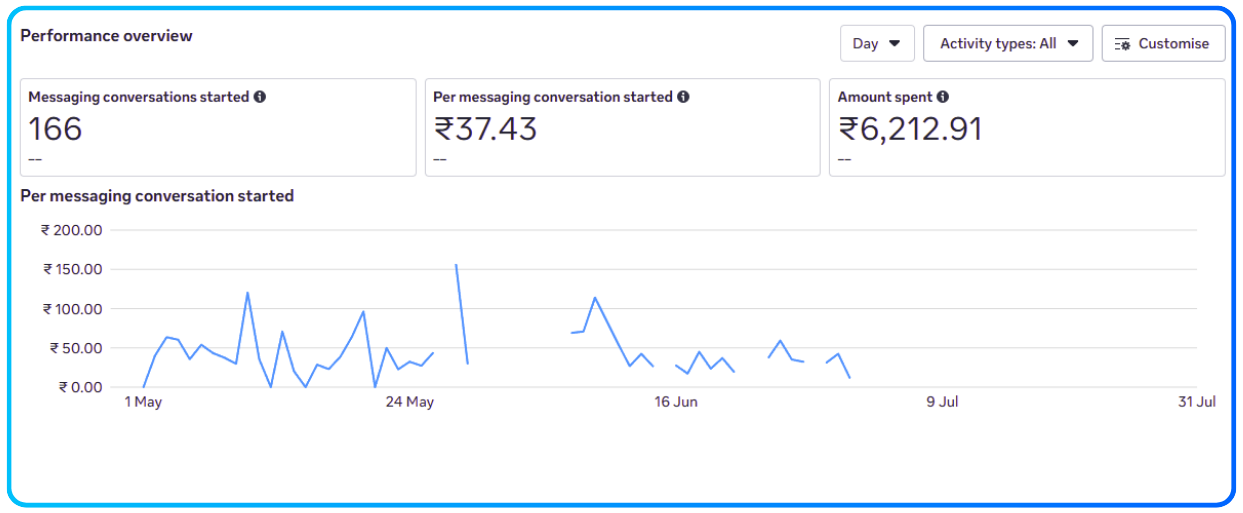
Task: Click info icon beside Messaging conversations started
Action: 260,97
